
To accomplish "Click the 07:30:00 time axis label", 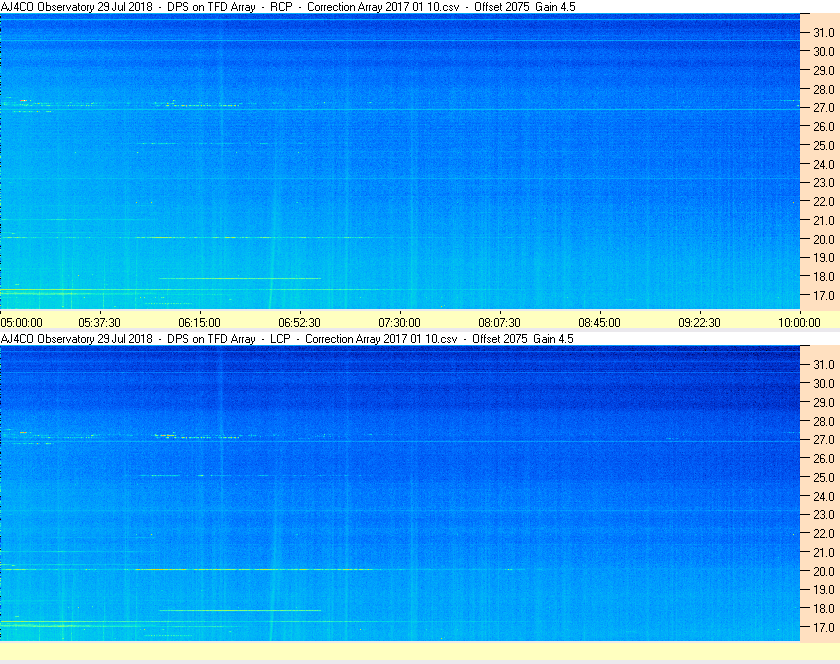I will [x=400, y=323].
